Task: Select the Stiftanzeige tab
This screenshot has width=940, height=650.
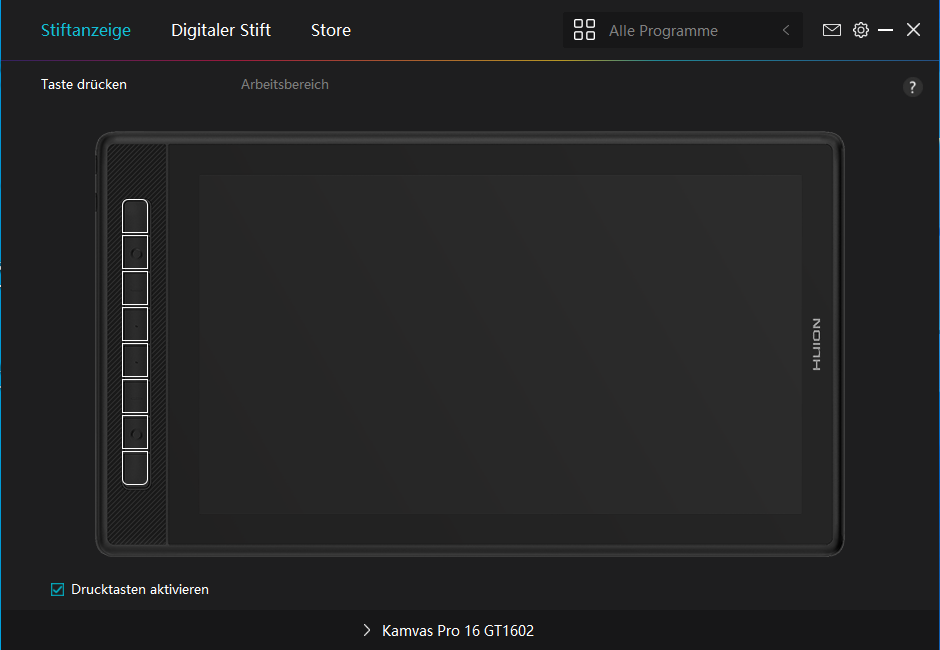Action: [86, 30]
